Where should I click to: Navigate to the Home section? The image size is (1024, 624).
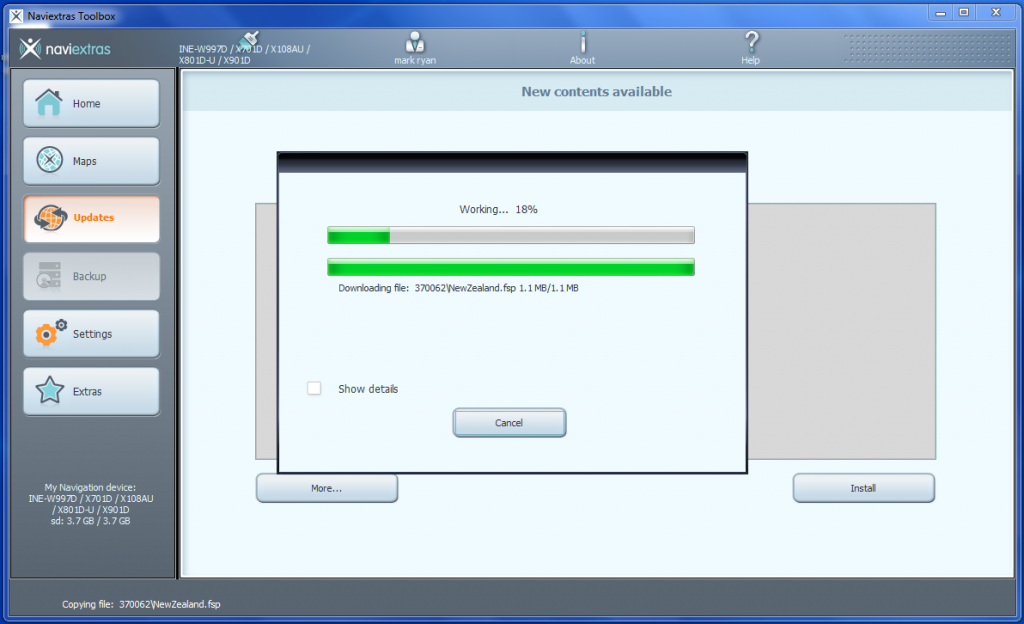[x=90, y=102]
